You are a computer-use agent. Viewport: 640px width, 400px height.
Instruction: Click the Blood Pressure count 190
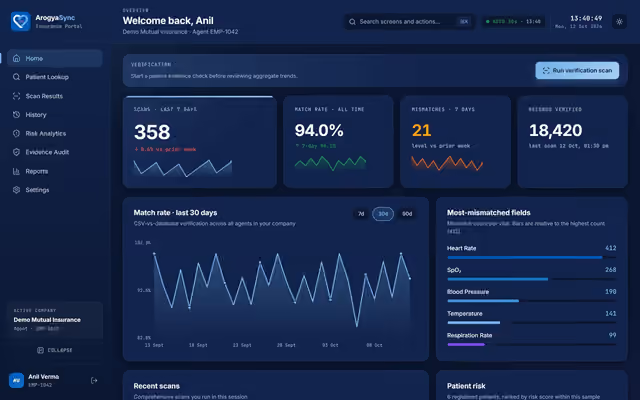pyautogui.click(x=611, y=292)
